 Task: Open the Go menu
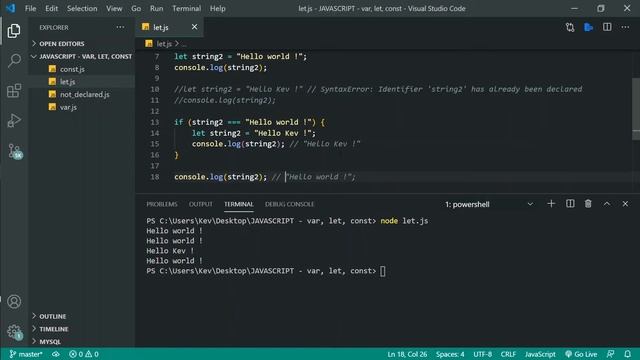[x=136, y=8]
